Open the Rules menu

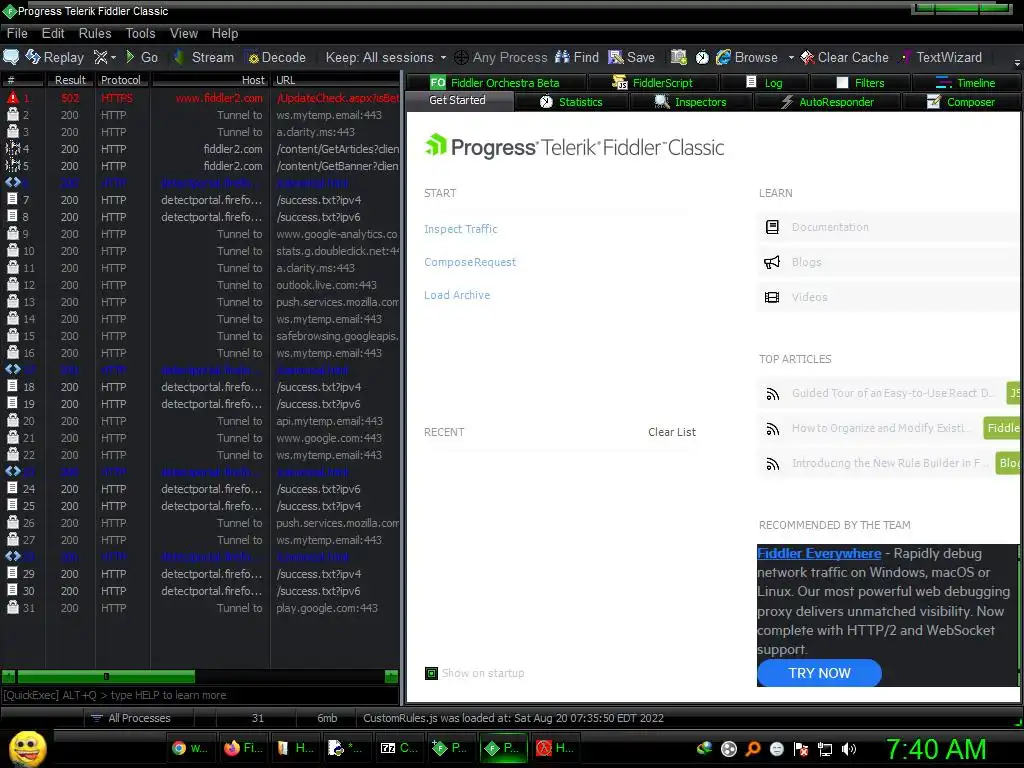(x=95, y=33)
